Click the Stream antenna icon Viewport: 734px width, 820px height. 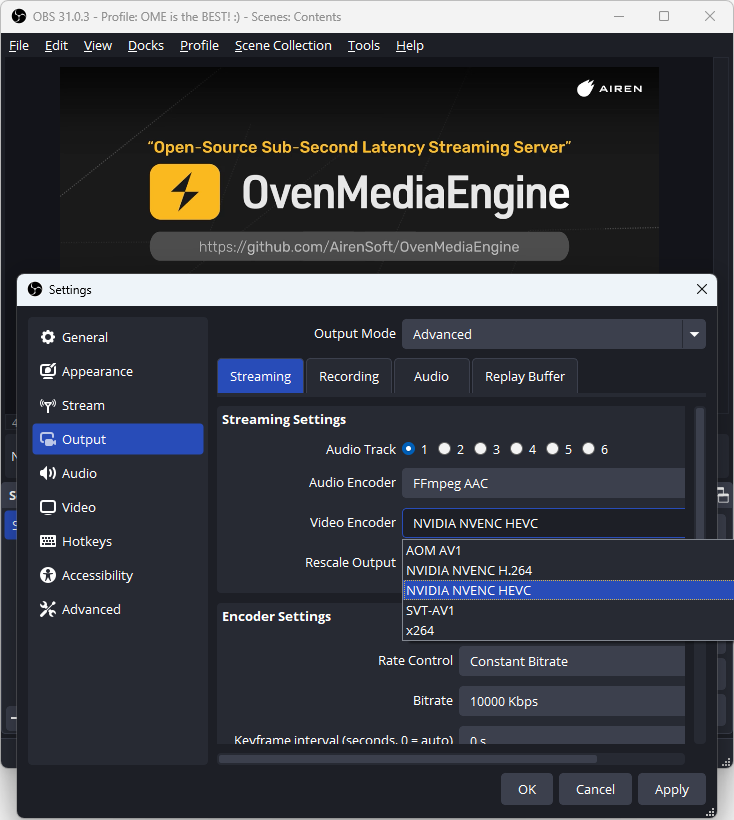[x=48, y=405]
